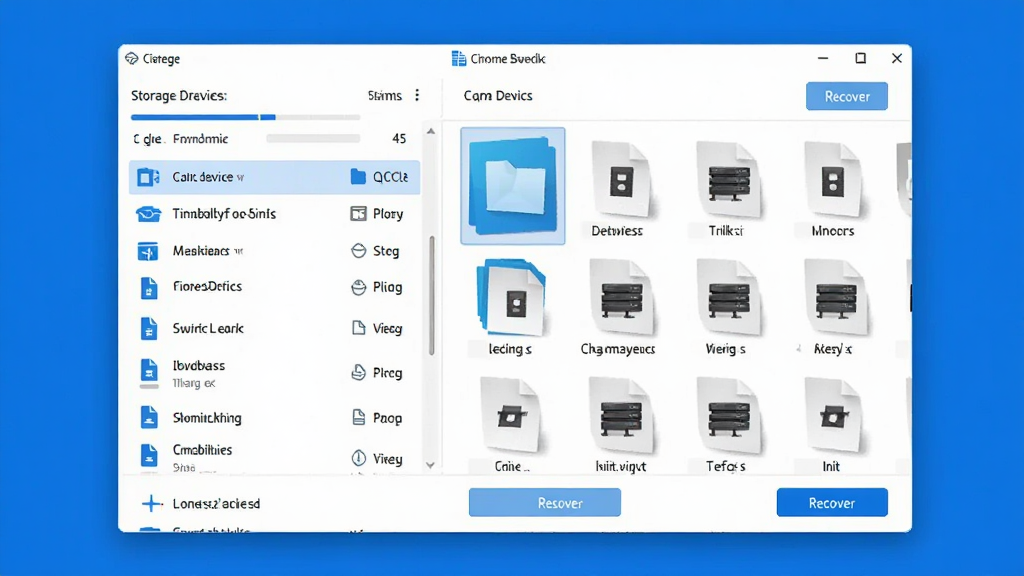Viewport: 1024px width, 576px height.
Task: Click the icon left of Tinnbaltyf oe-Sinls
Action: pos(148,214)
